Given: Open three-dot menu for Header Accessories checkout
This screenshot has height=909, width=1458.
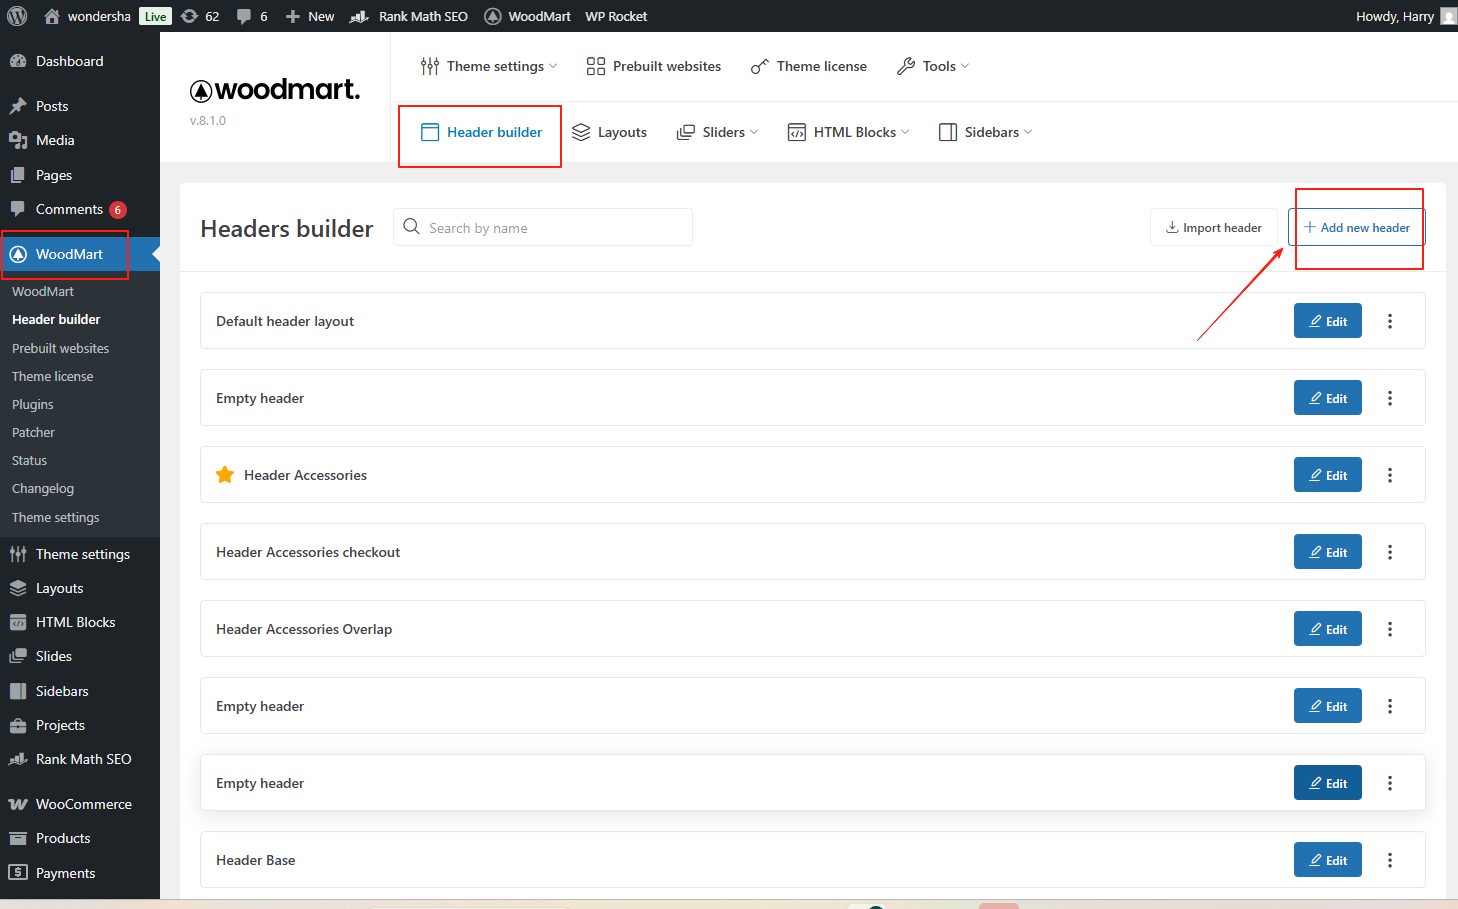Looking at the screenshot, I should 1389,552.
